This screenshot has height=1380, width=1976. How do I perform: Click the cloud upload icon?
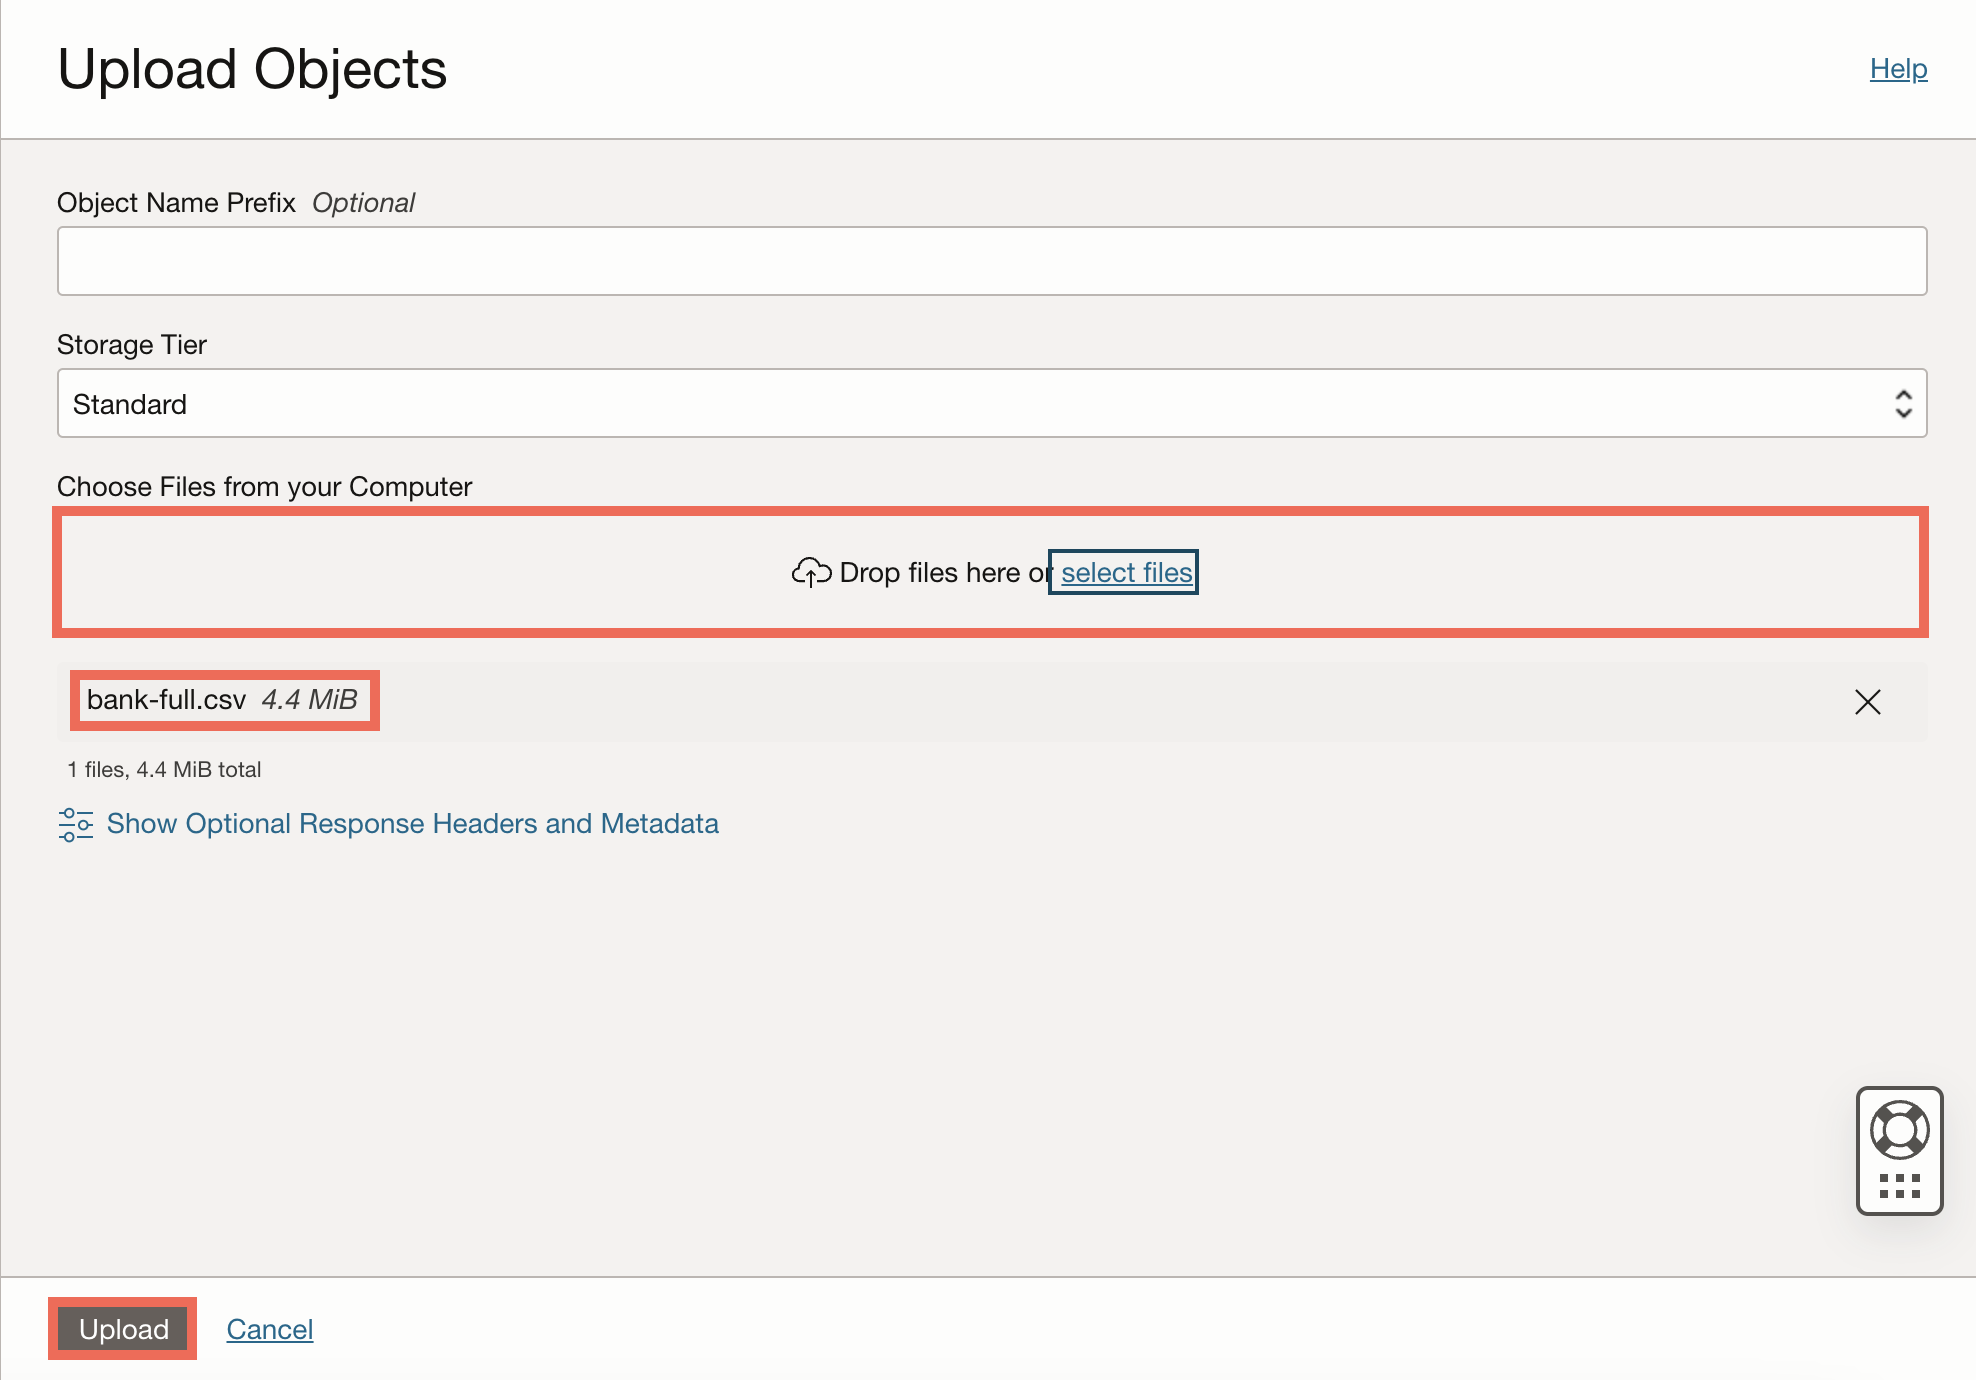tap(811, 572)
